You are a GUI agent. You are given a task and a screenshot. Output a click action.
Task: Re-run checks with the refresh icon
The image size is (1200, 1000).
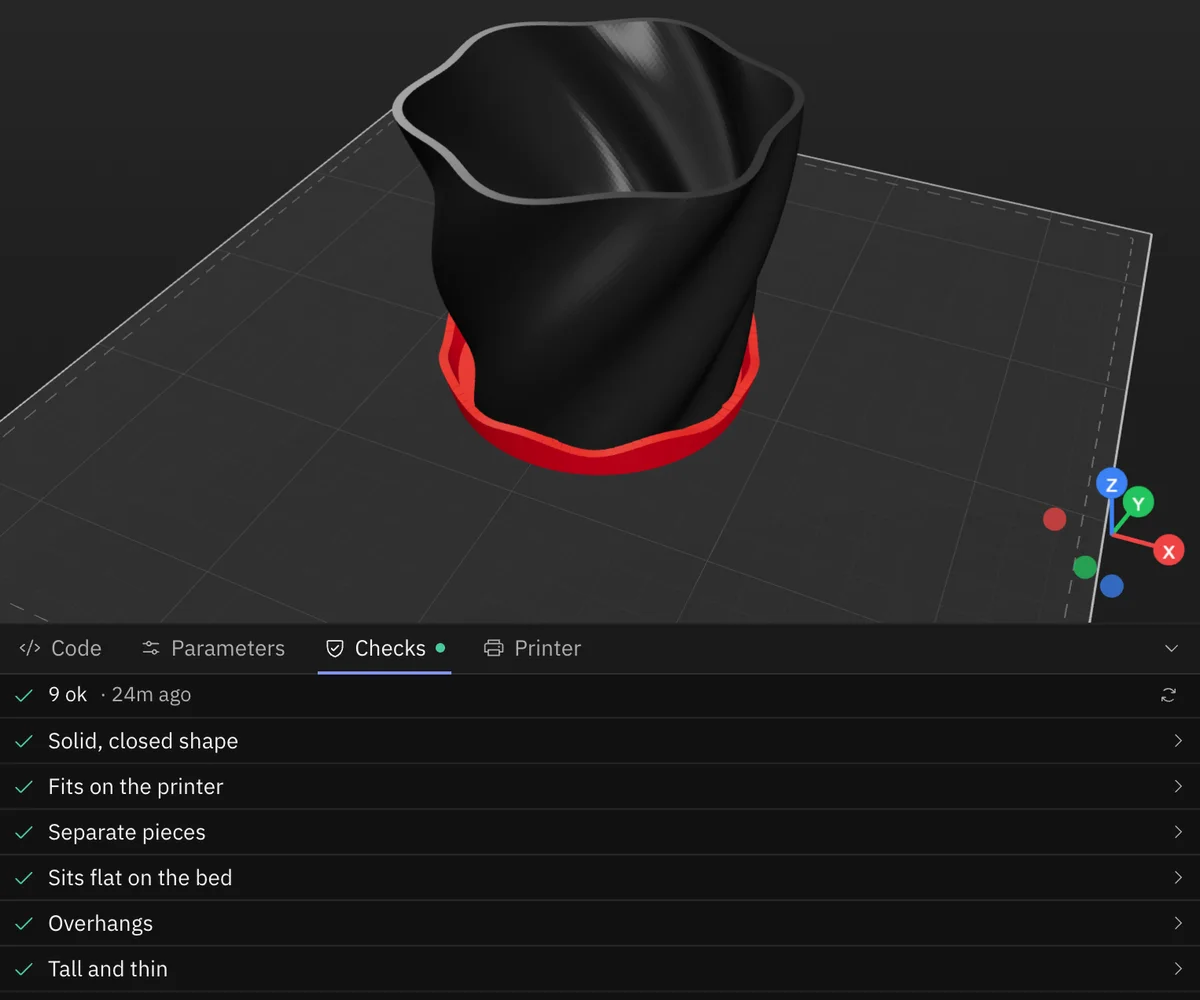point(1168,695)
